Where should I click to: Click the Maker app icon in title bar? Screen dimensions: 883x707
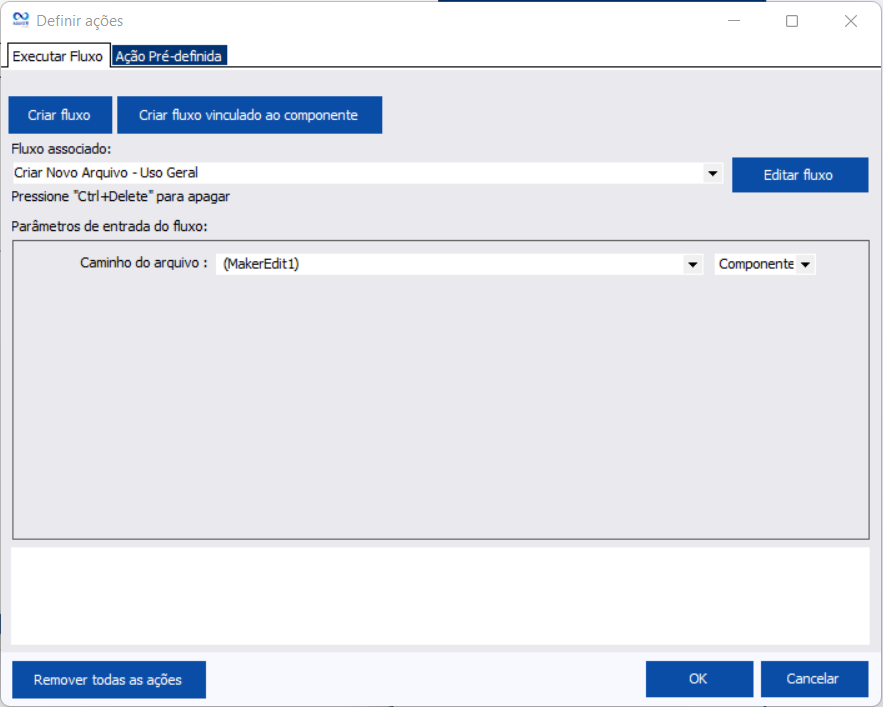[20, 20]
